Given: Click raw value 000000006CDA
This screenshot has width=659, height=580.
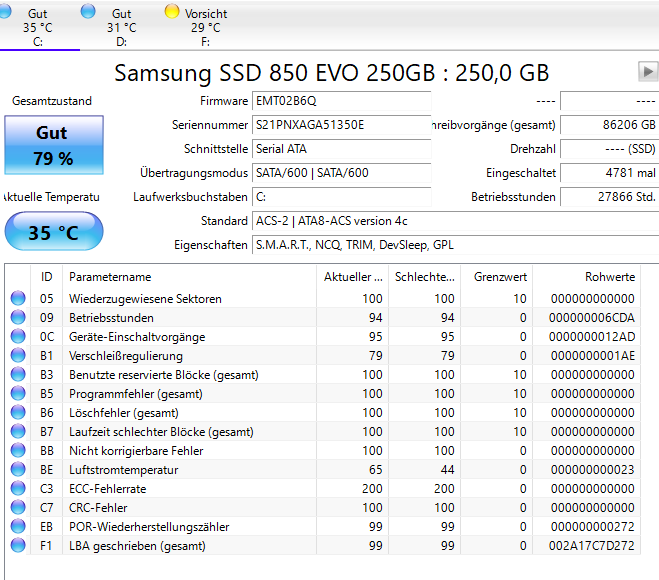Looking at the screenshot, I should pos(592,318).
